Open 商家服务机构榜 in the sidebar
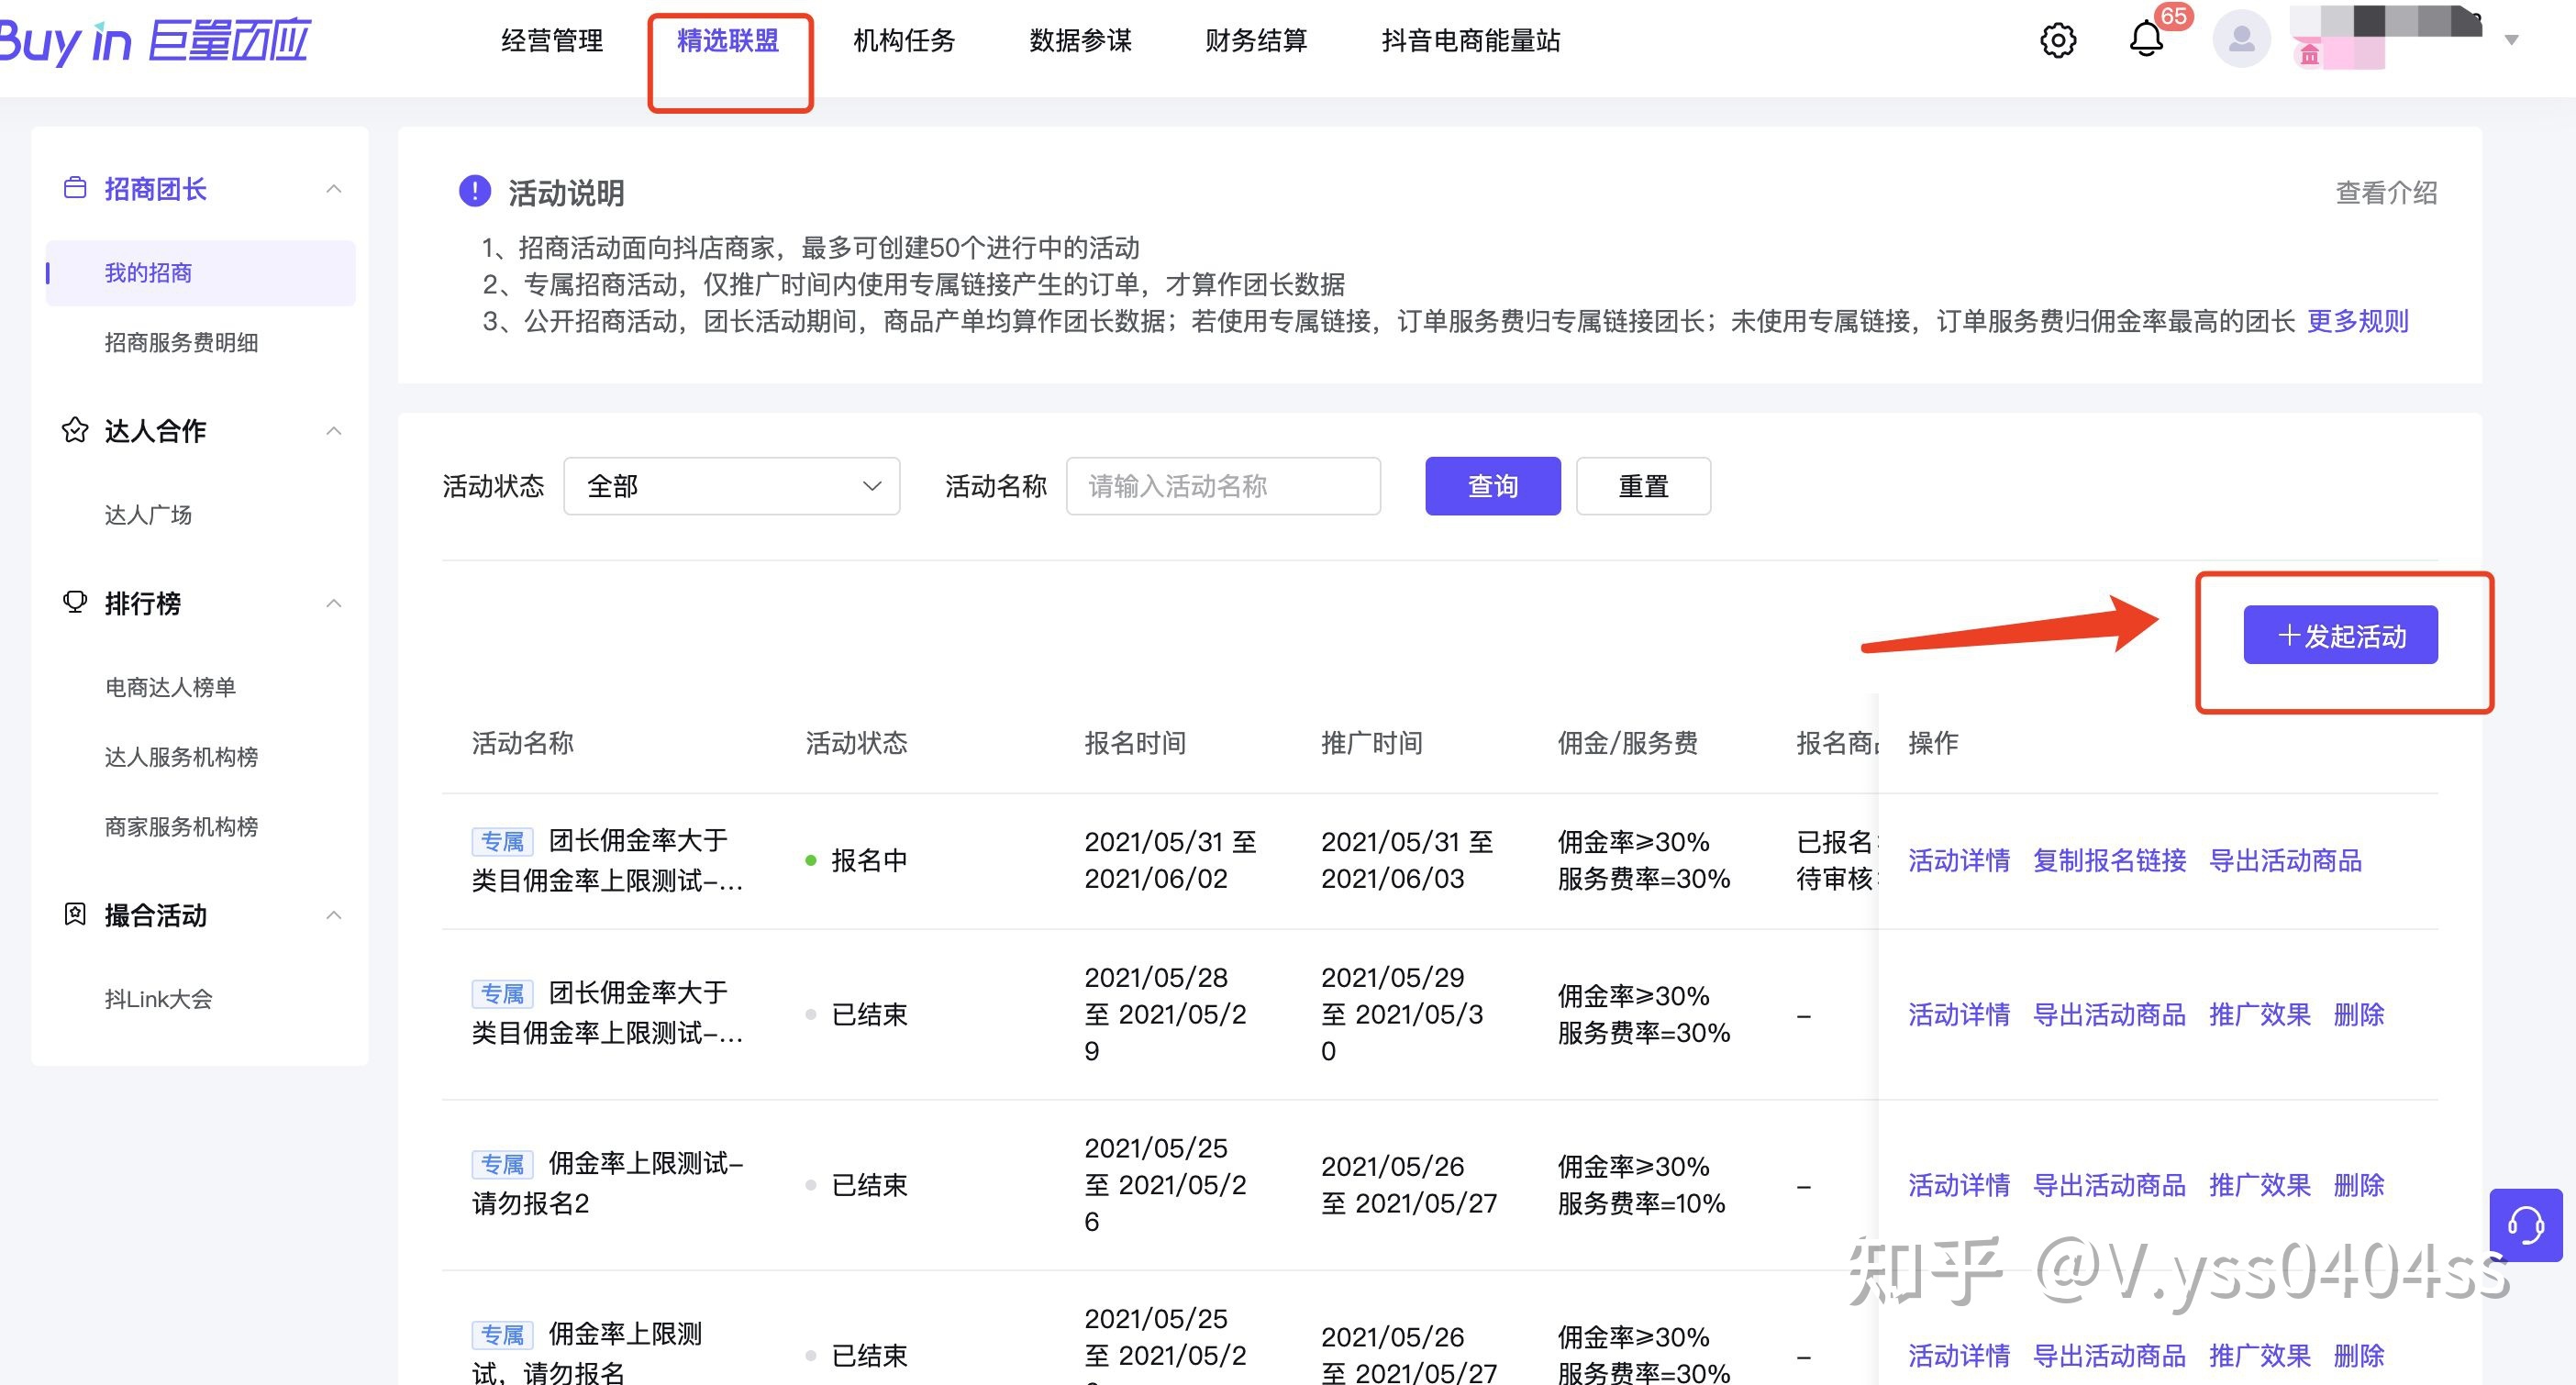This screenshot has height=1385, width=2576. coord(181,826)
